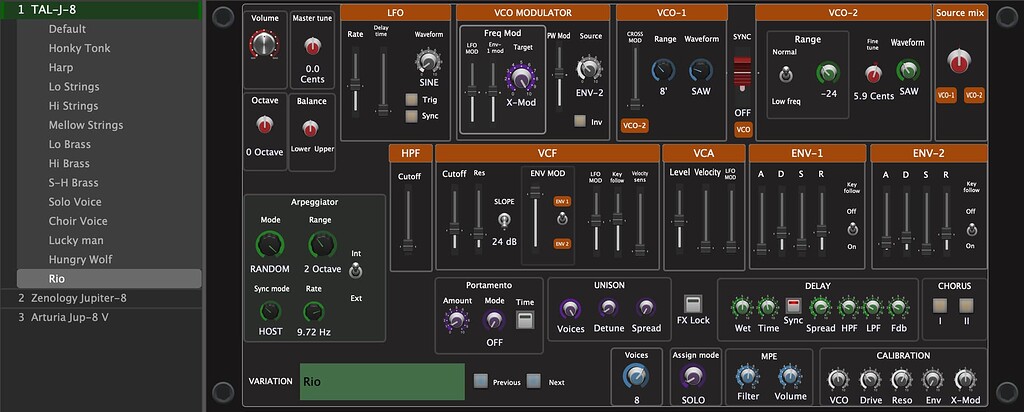1024x412 pixels.
Task: Toggle the FX Lock button
Action: coord(692,303)
